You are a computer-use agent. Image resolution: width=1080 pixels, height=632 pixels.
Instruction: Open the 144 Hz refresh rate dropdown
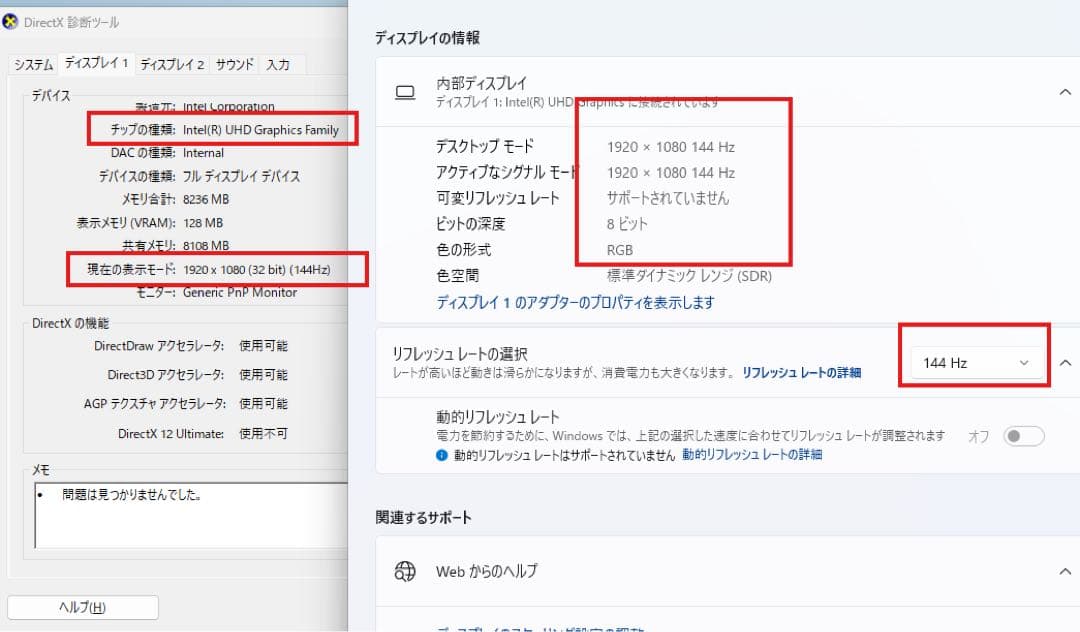[975, 363]
